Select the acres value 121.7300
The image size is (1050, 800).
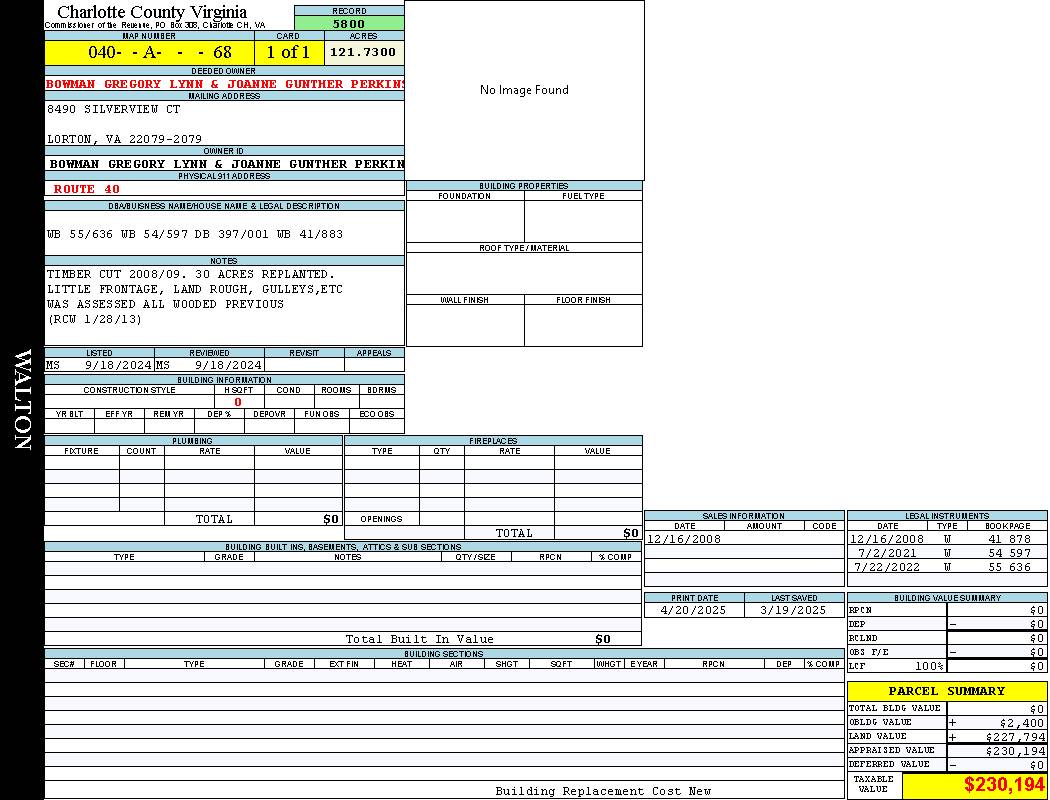click(x=363, y=52)
